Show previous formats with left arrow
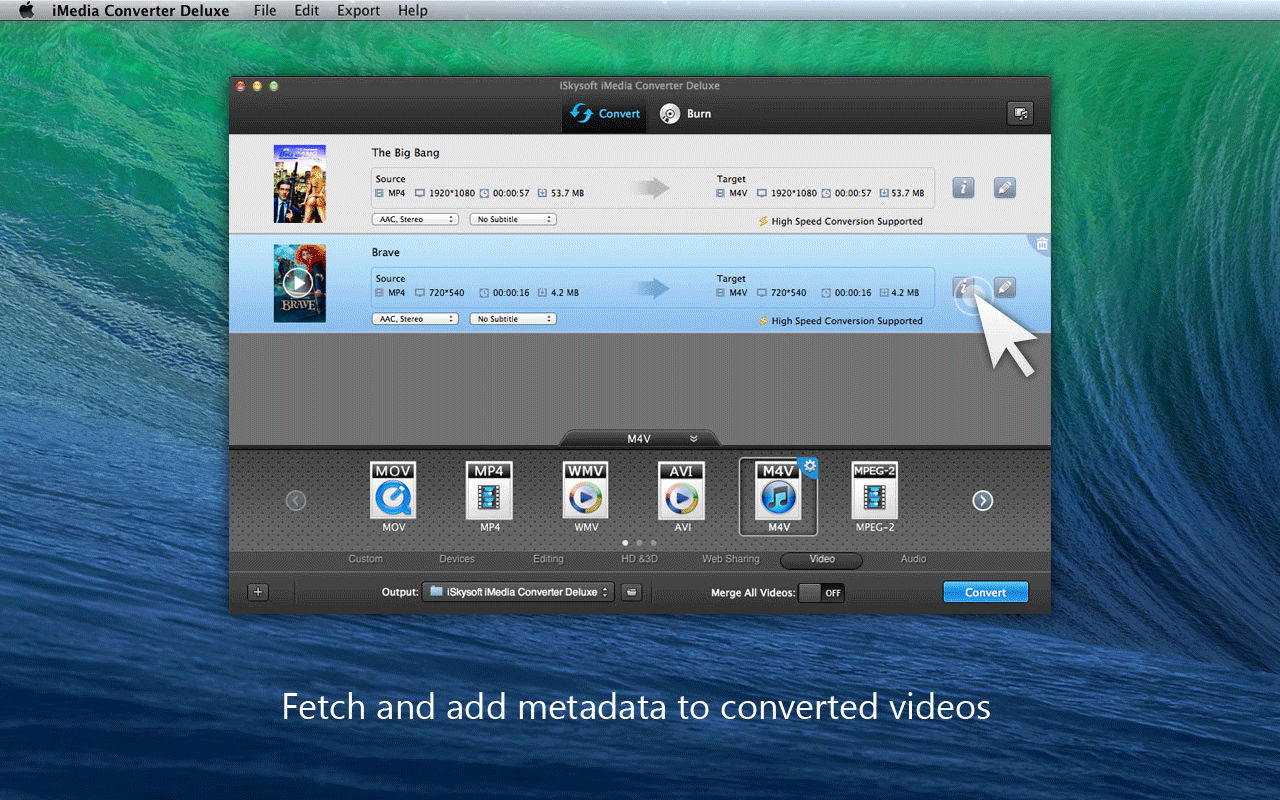1280x800 pixels. pos(296,501)
